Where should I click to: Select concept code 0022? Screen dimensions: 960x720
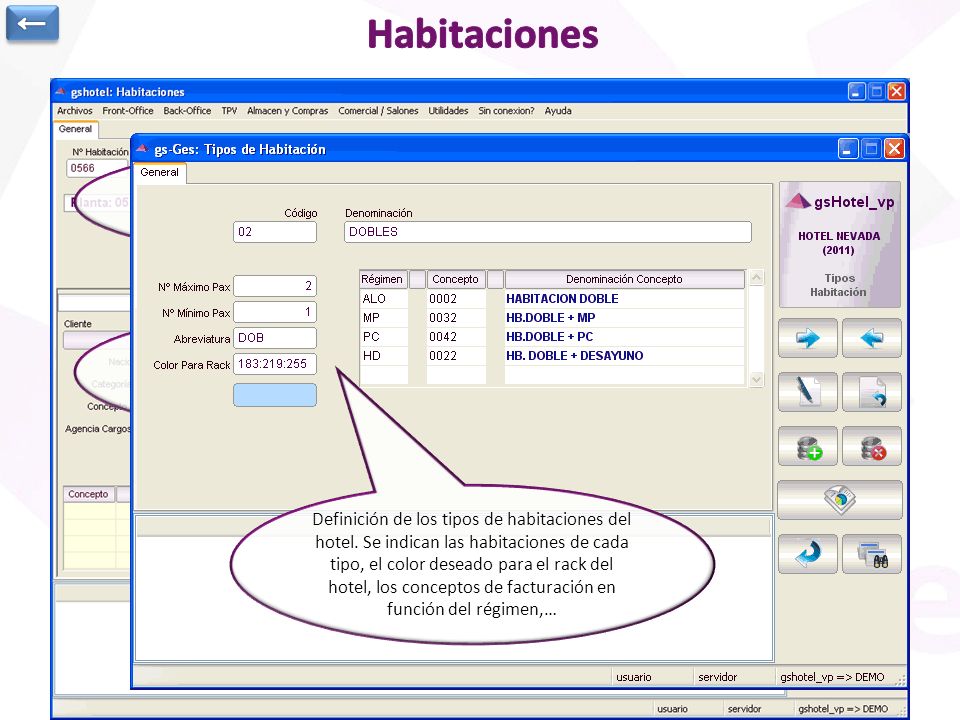tap(456, 356)
